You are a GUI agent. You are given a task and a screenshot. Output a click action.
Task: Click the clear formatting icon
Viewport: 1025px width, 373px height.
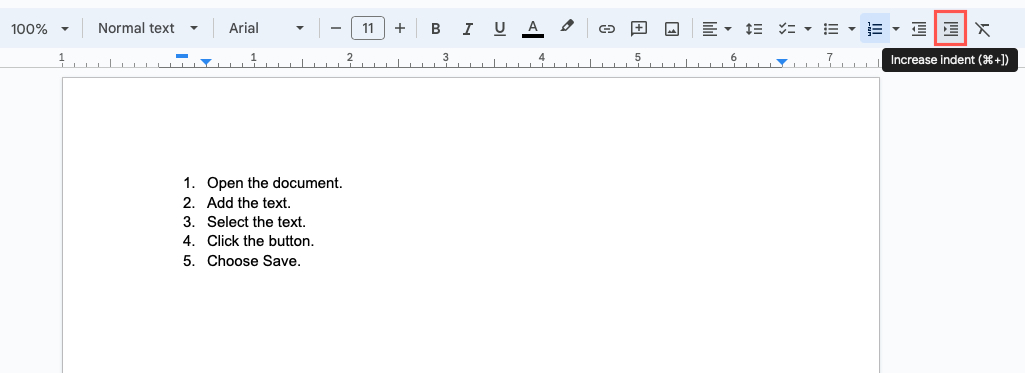click(x=982, y=29)
